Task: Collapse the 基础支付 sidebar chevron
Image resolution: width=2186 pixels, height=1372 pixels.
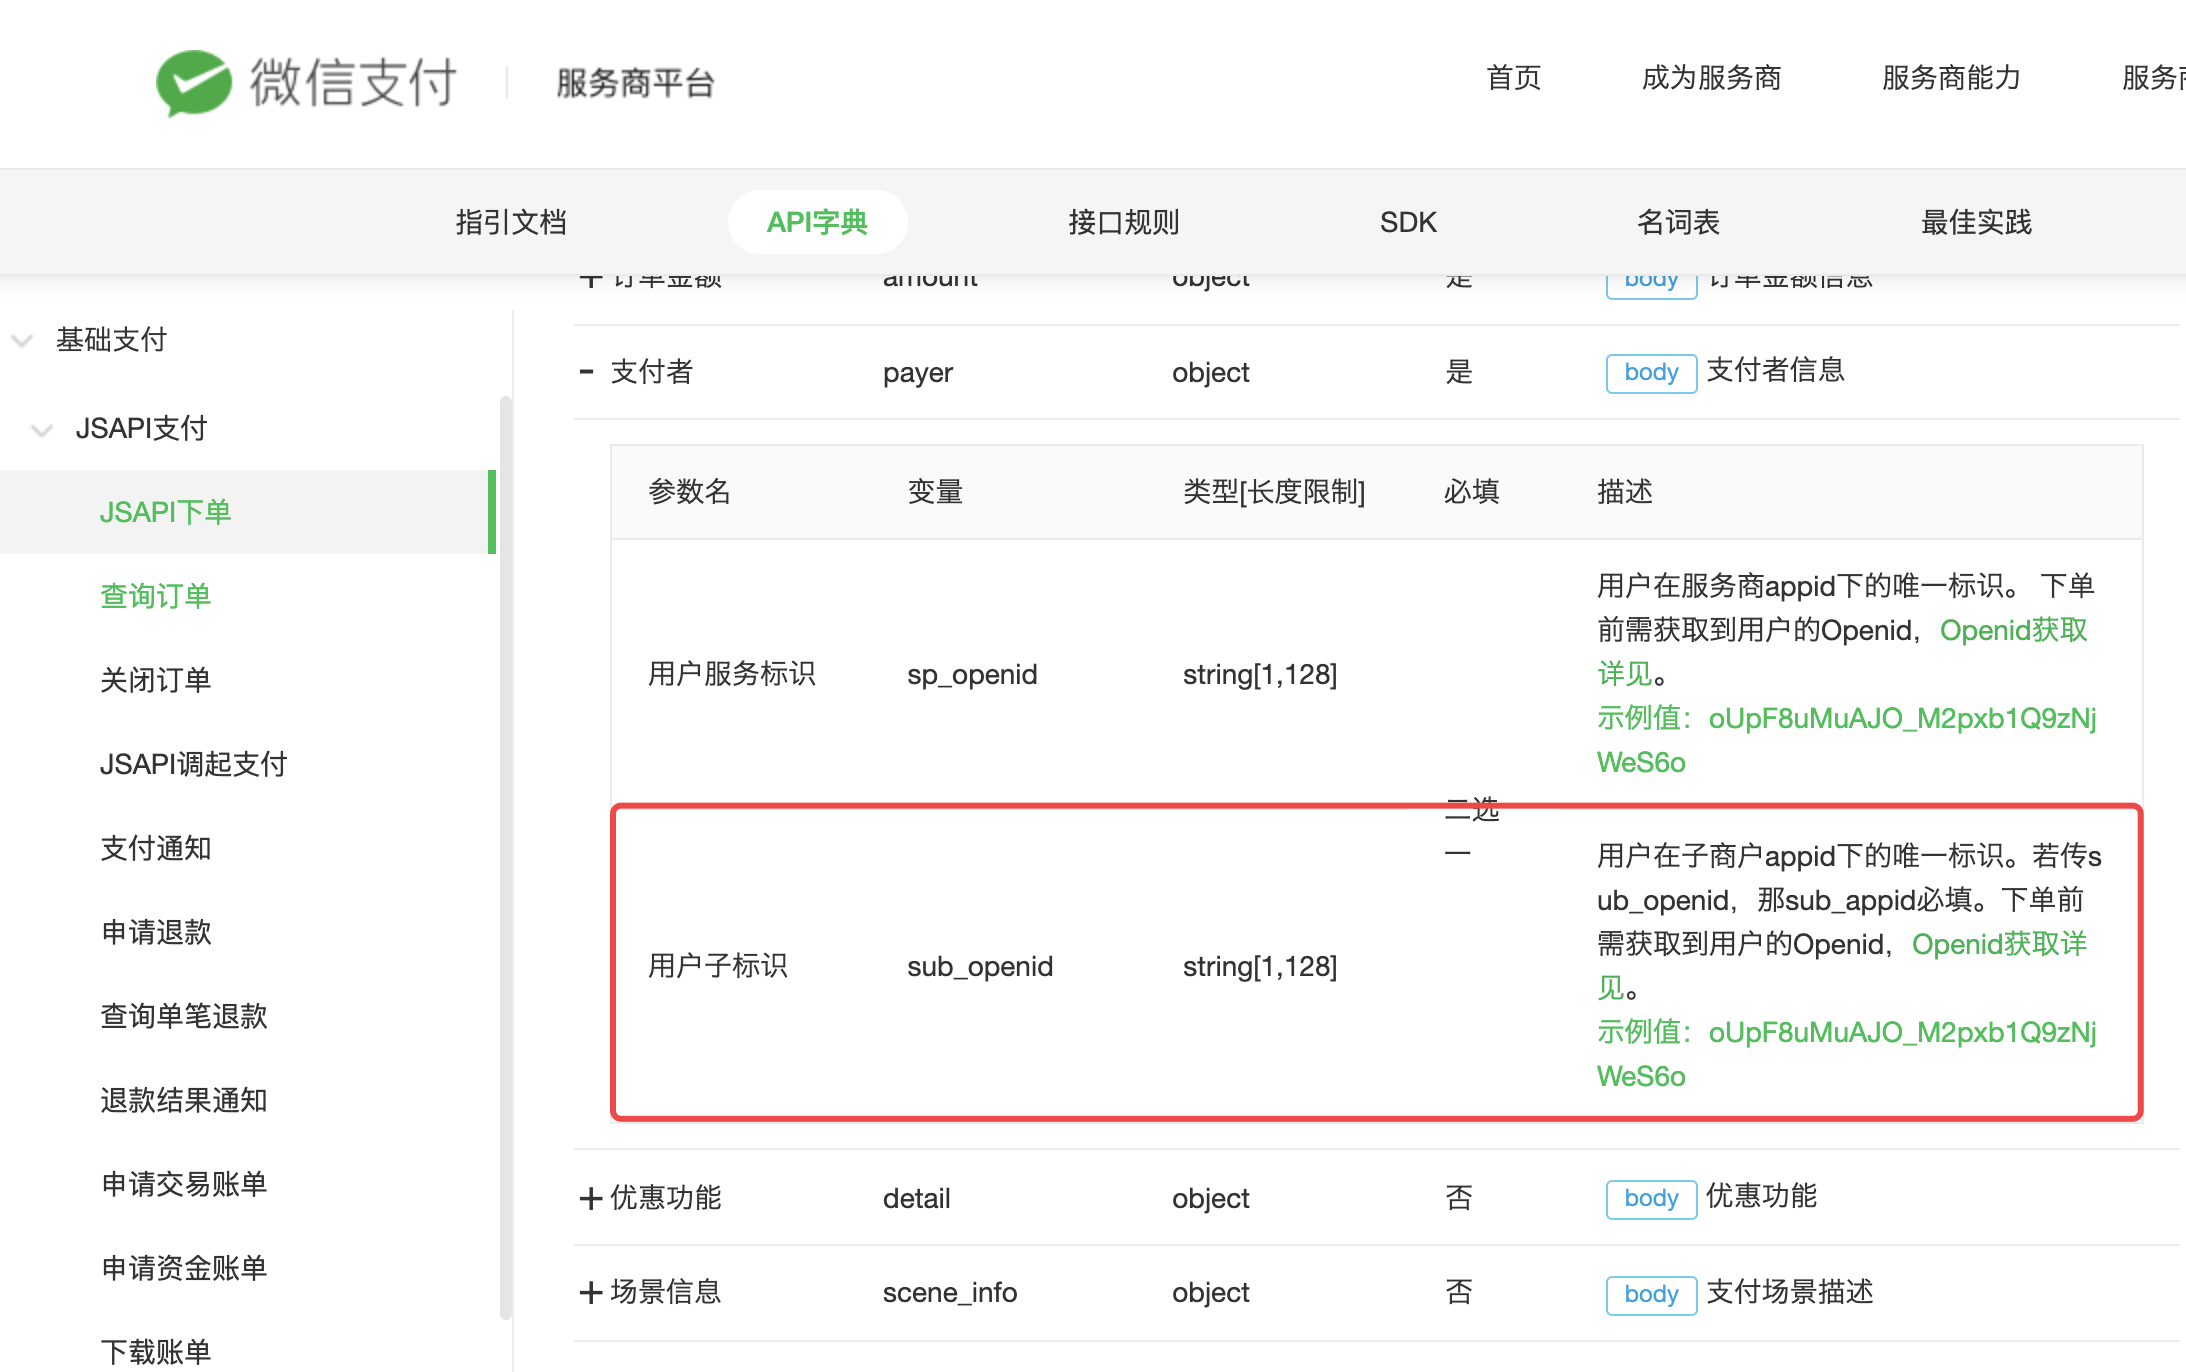Action: click(22, 340)
